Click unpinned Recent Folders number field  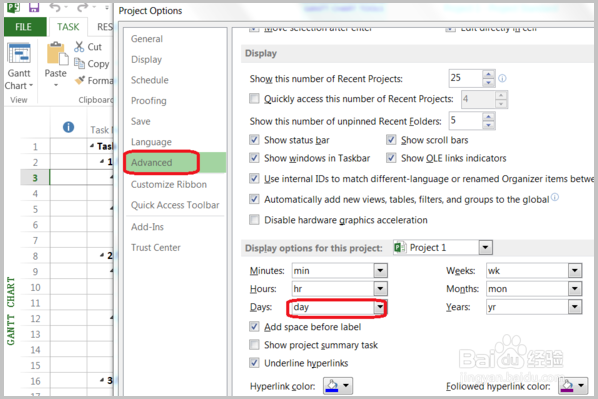click(x=466, y=121)
